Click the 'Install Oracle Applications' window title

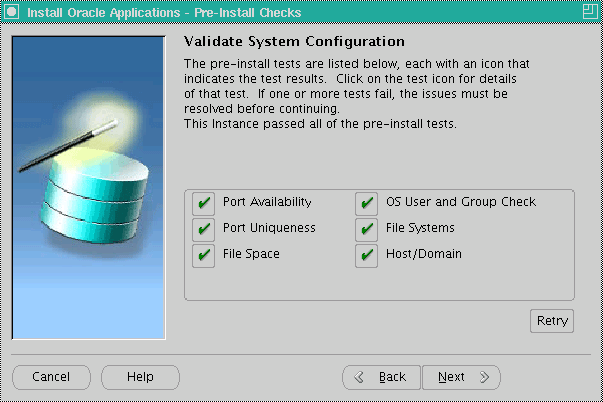coord(164,13)
